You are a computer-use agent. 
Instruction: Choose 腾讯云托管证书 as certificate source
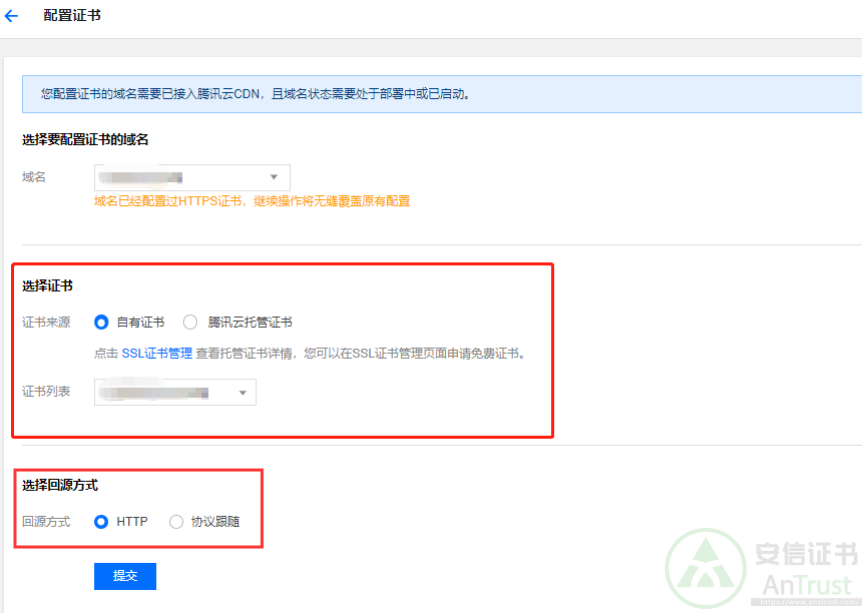(190, 322)
